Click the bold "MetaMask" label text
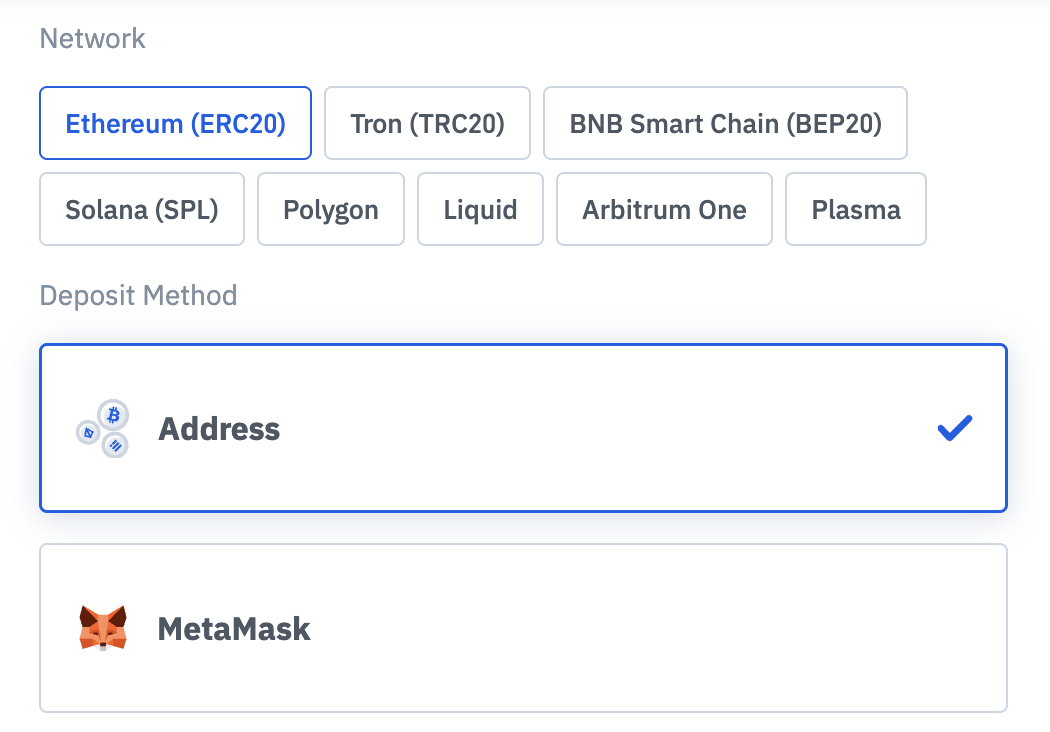 coord(234,629)
